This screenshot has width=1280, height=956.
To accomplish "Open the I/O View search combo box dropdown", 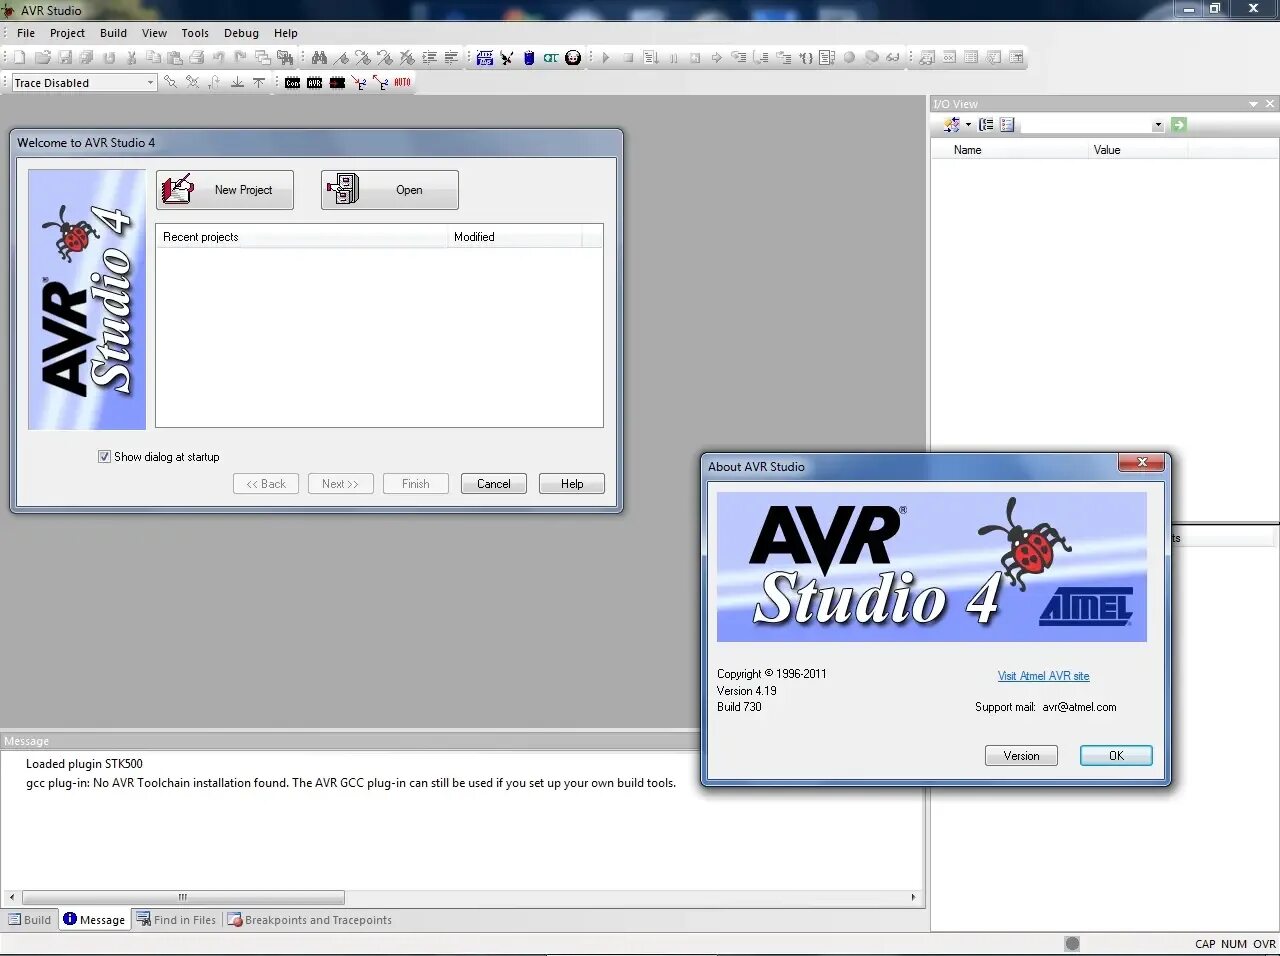I will tap(1158, 125).
